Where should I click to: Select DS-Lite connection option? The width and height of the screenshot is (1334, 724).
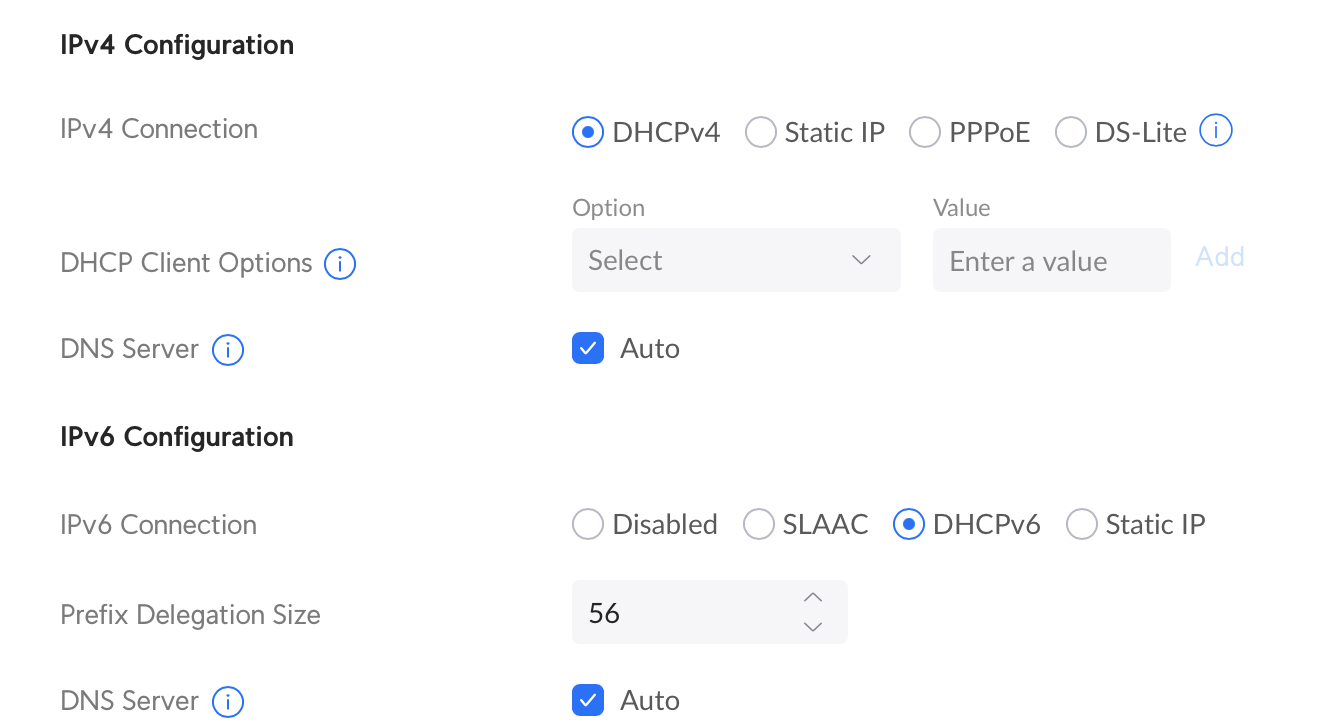[x=1071, y=132]
